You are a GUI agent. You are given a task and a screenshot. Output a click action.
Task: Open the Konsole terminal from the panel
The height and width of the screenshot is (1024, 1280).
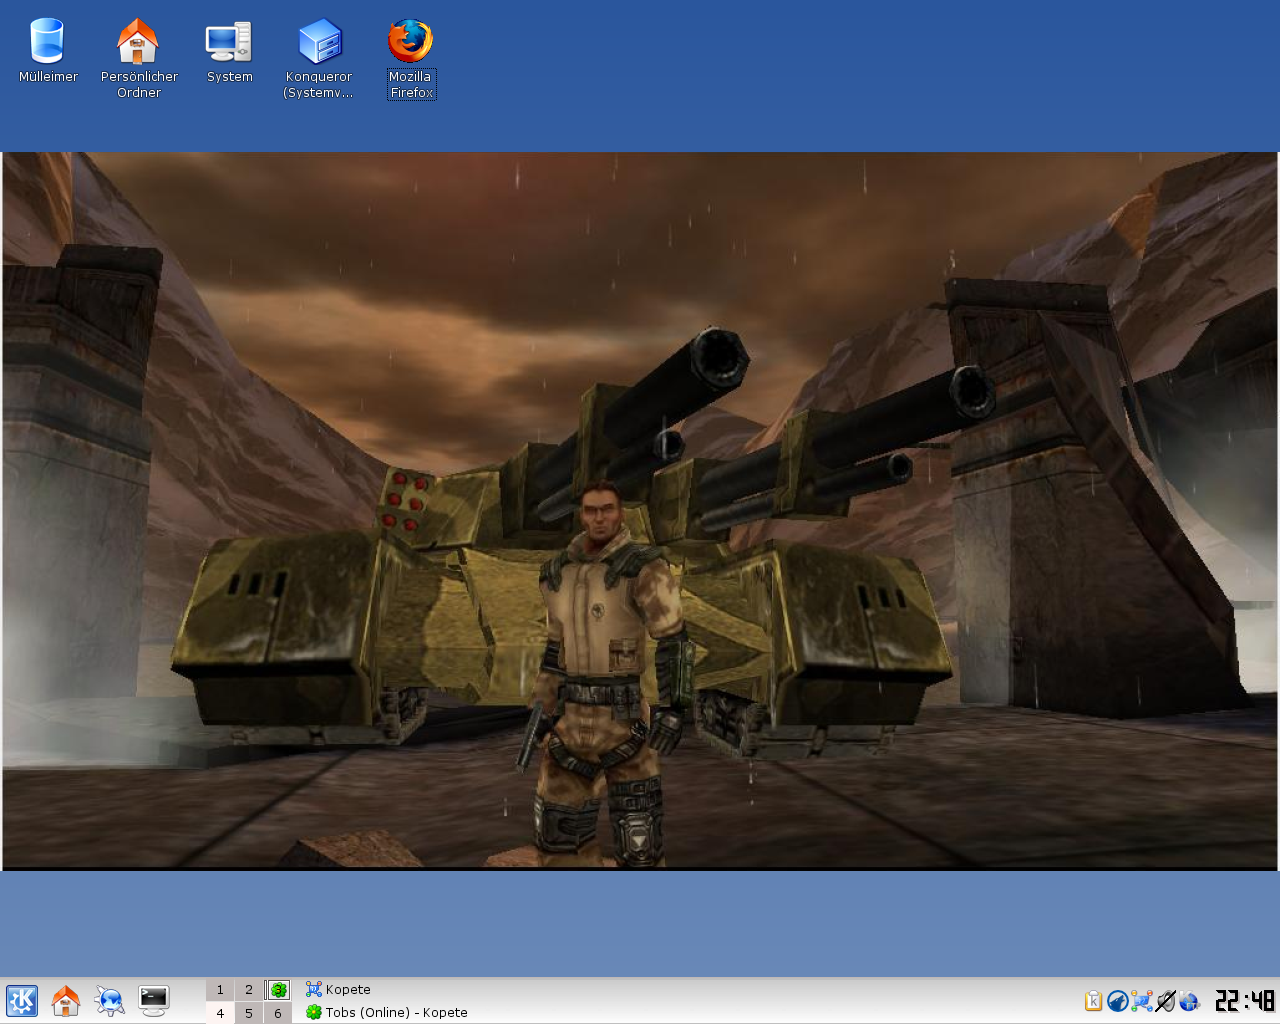(154, 1000)
